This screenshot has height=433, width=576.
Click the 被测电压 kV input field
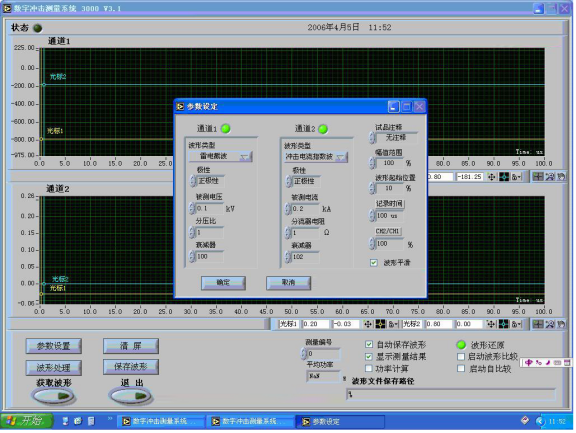209,208
